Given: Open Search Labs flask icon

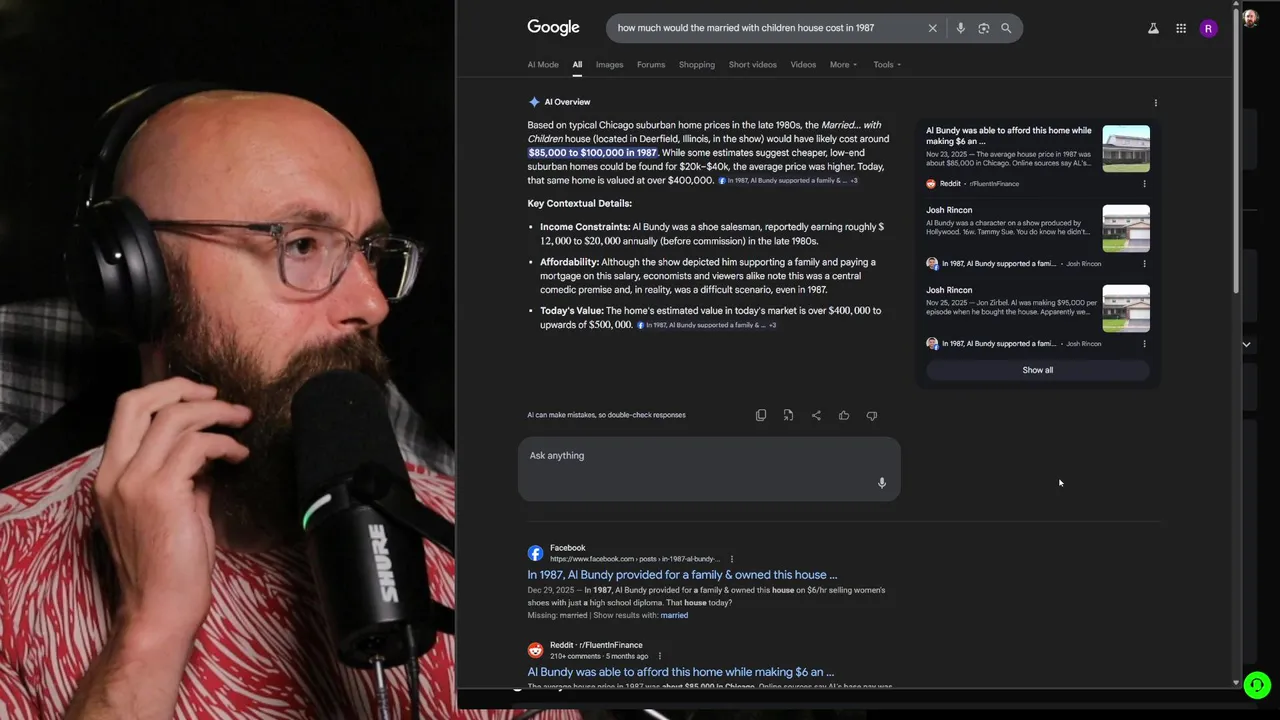Looking at the screenshot, I should point(1153,28).
